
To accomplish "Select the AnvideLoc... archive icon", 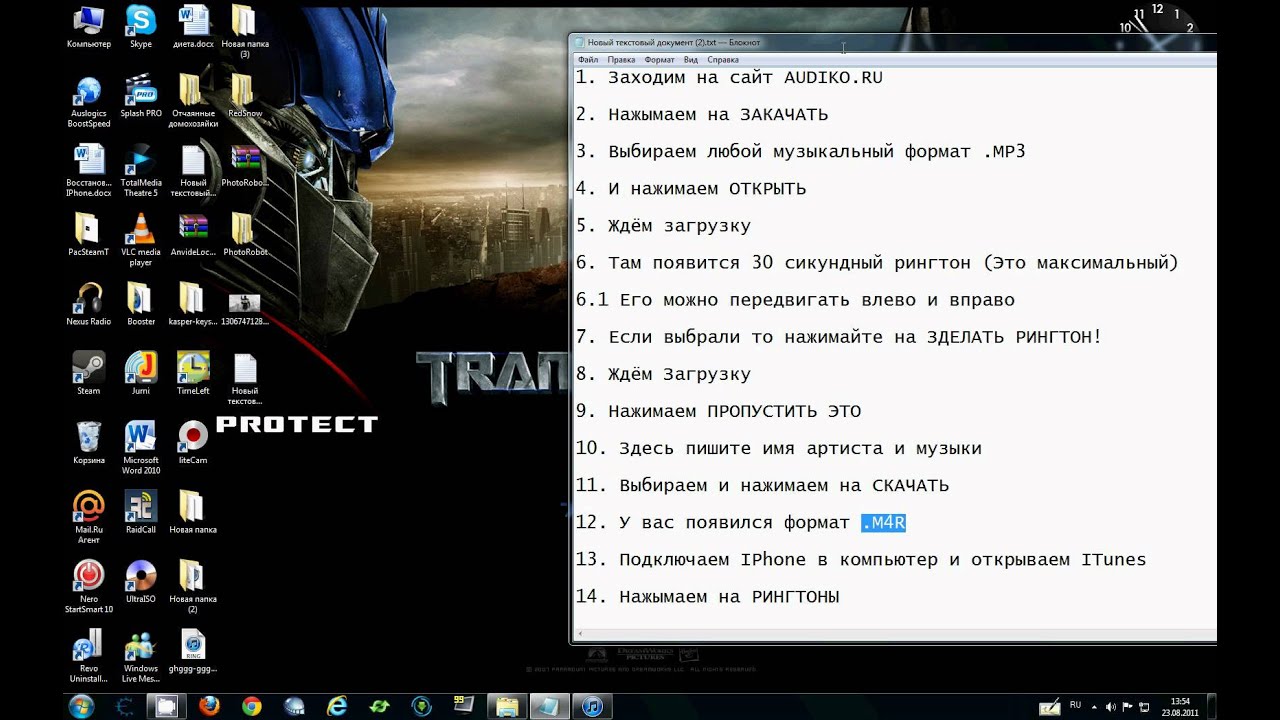I will [193, 235].
